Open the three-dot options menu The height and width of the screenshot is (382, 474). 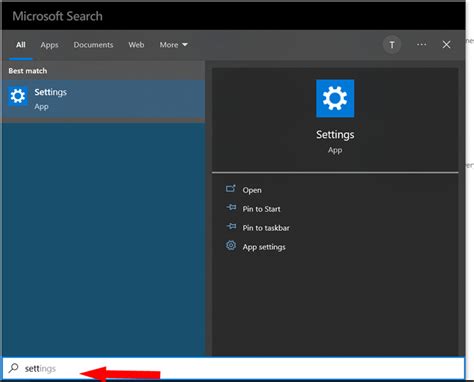[x=421, y=44]
